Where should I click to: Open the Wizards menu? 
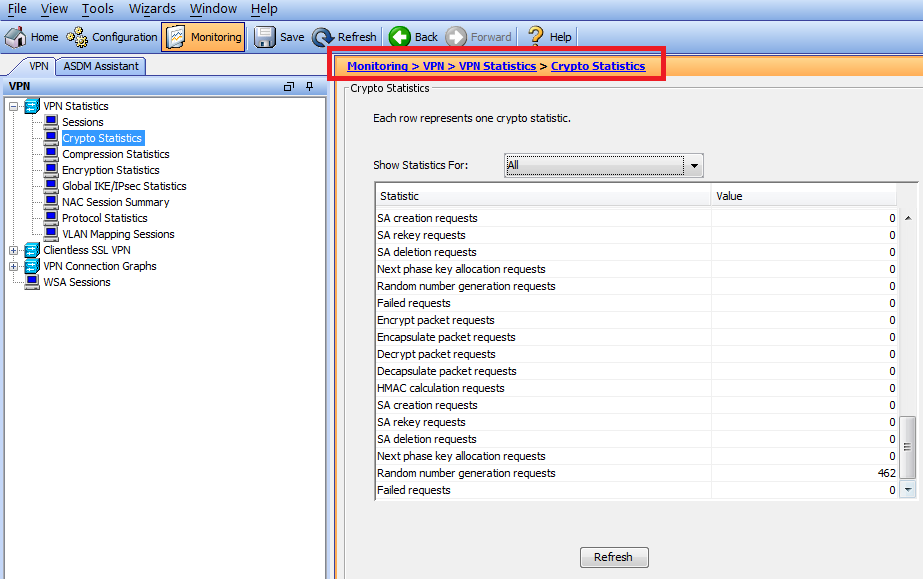[x=152, y=9]
